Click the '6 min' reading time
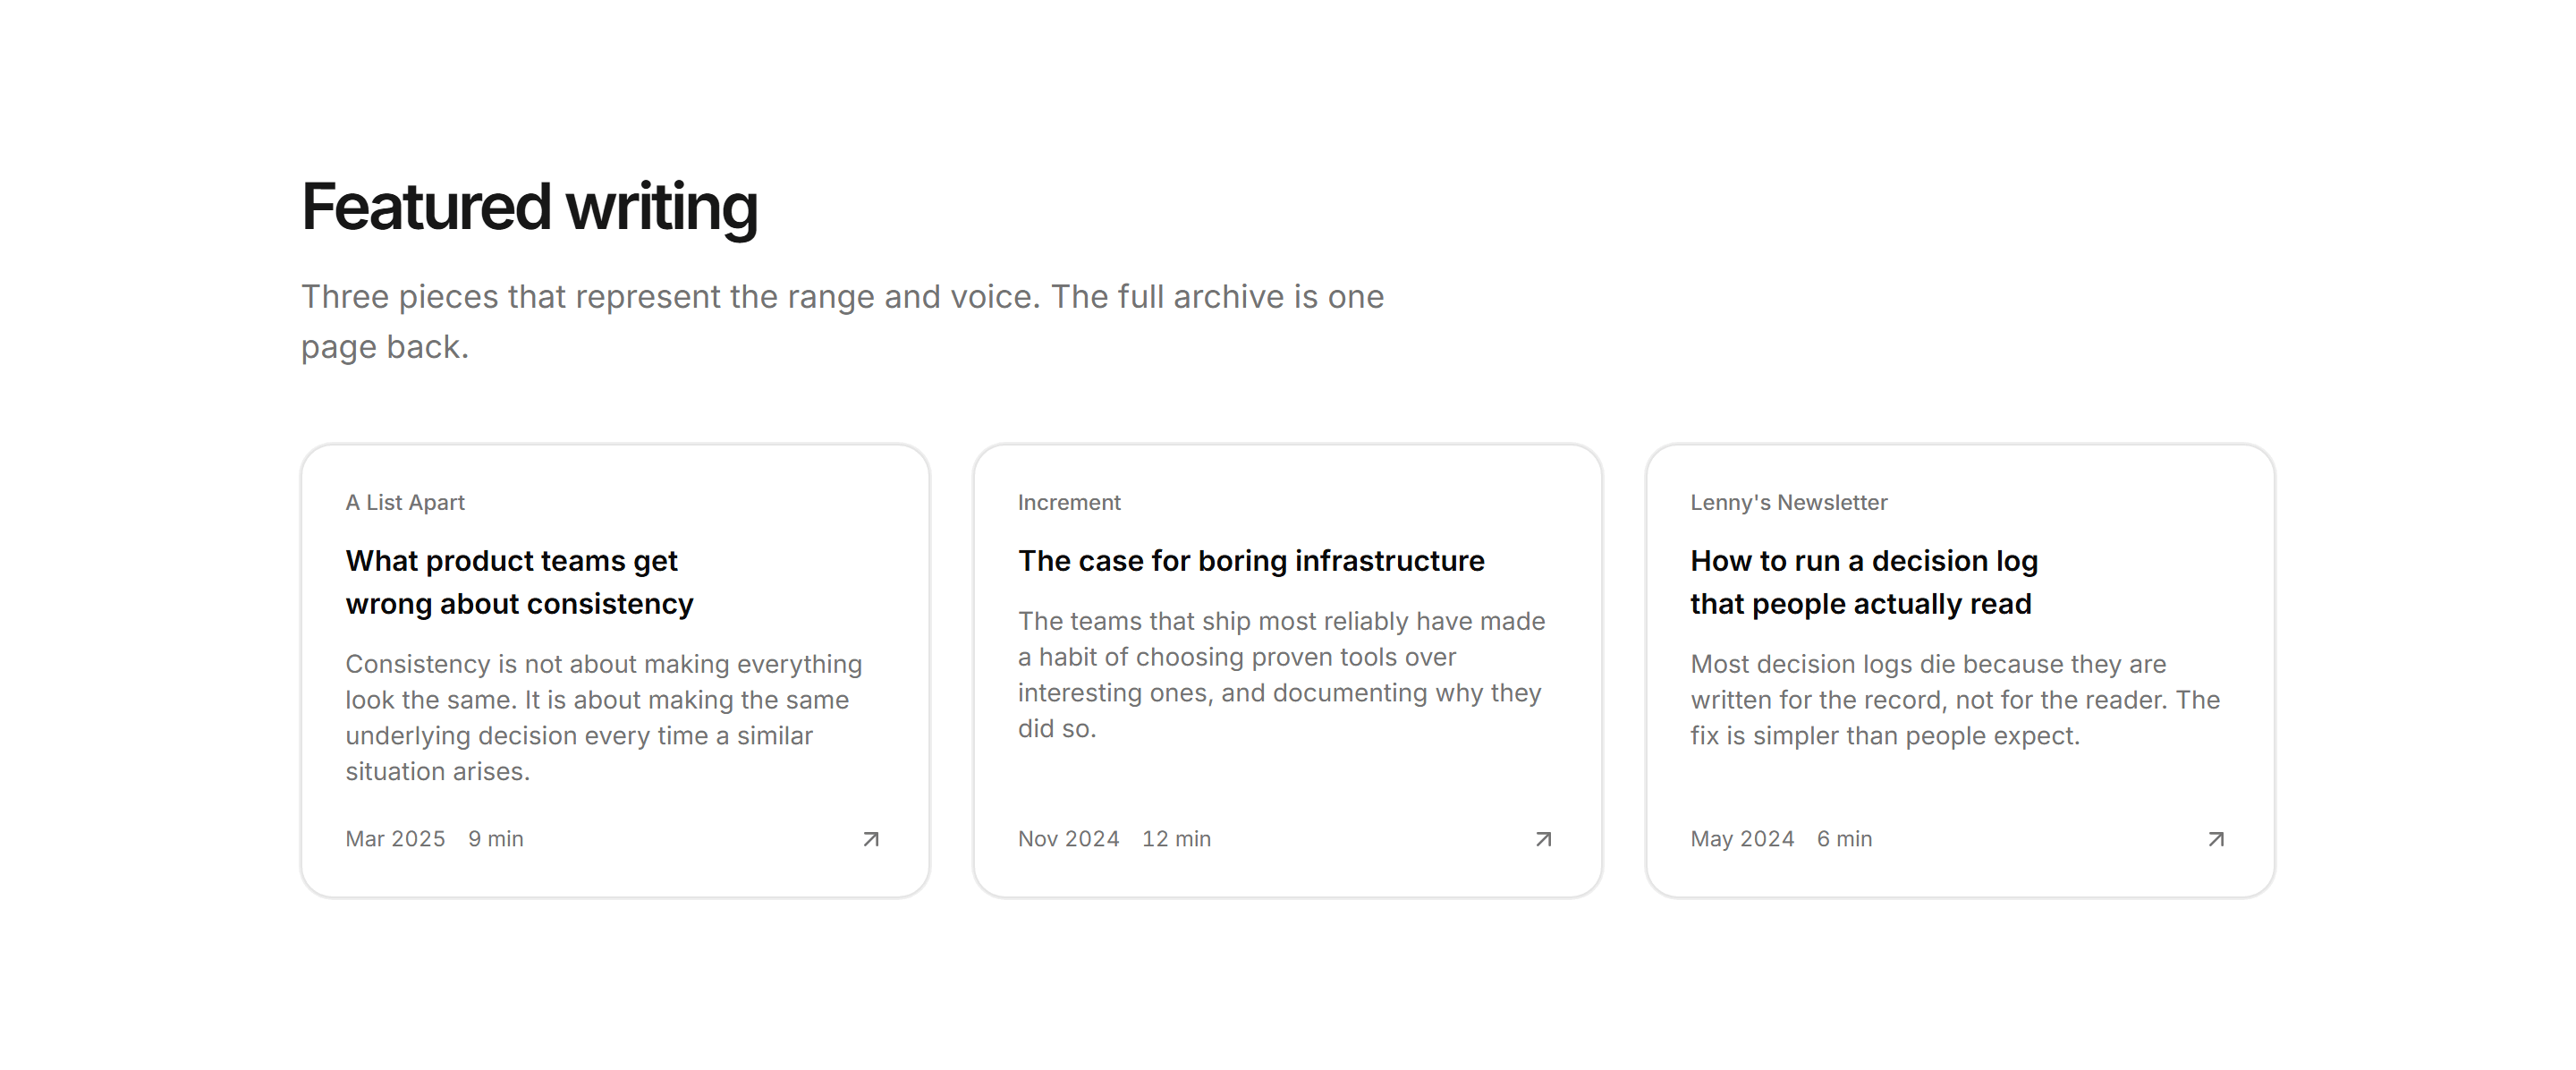The height and width of the screenshot is (1070, 2576). pos(1844,839)
